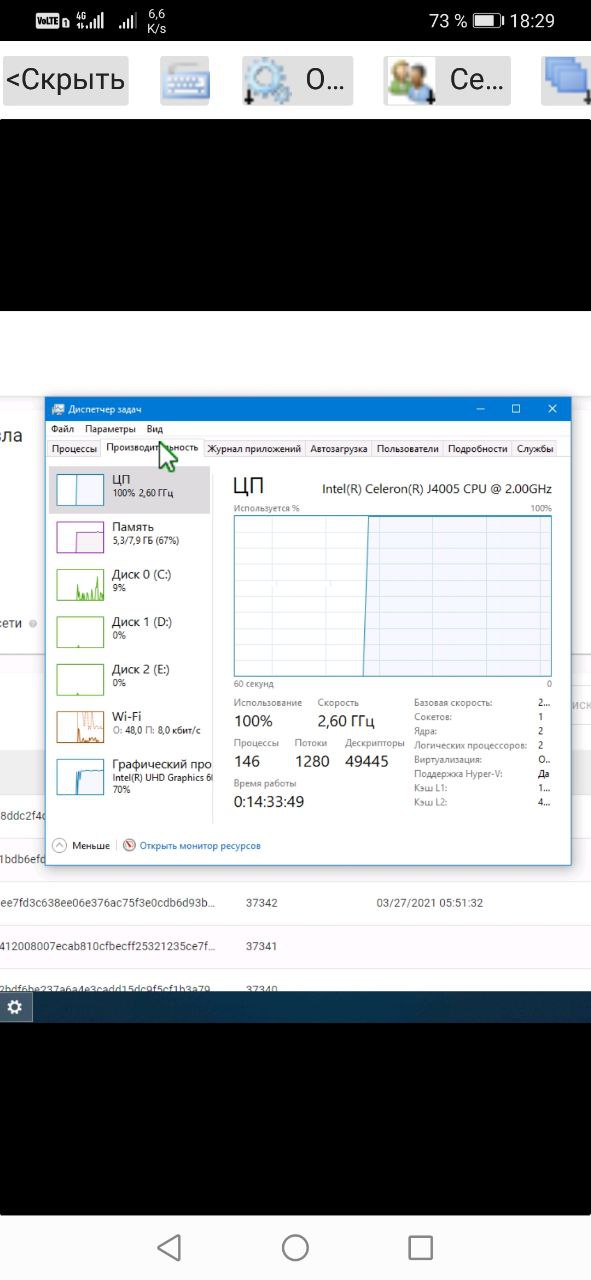Select Диск 2 (E:) in sidebar
This screenshot has width=591, height=1280.
click(x=130, y=679)
